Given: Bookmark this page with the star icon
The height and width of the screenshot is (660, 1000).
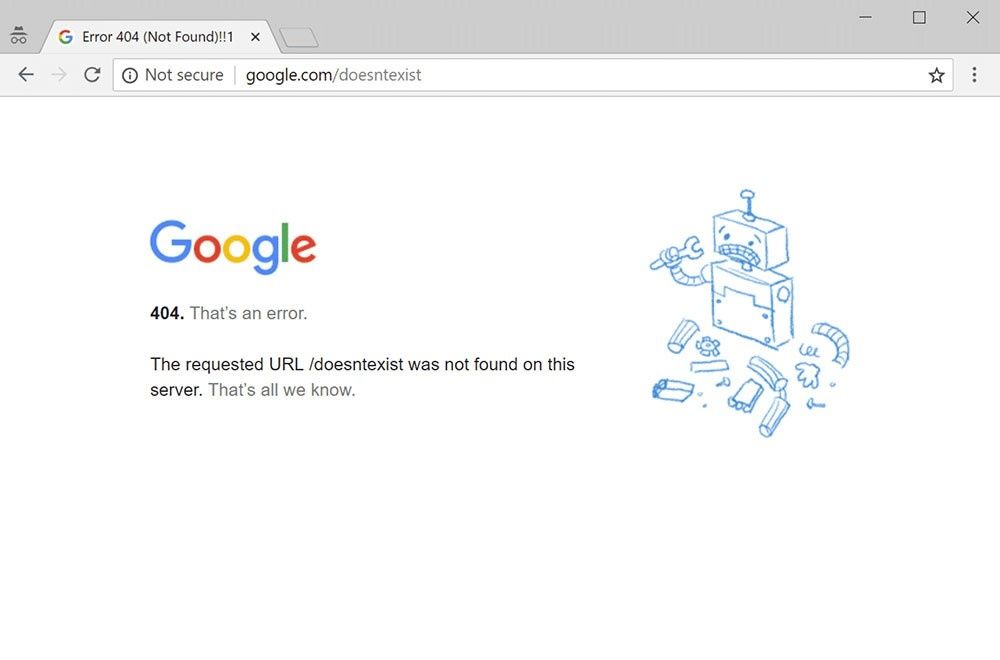Looking at the screenshot, I should point(936,75).
